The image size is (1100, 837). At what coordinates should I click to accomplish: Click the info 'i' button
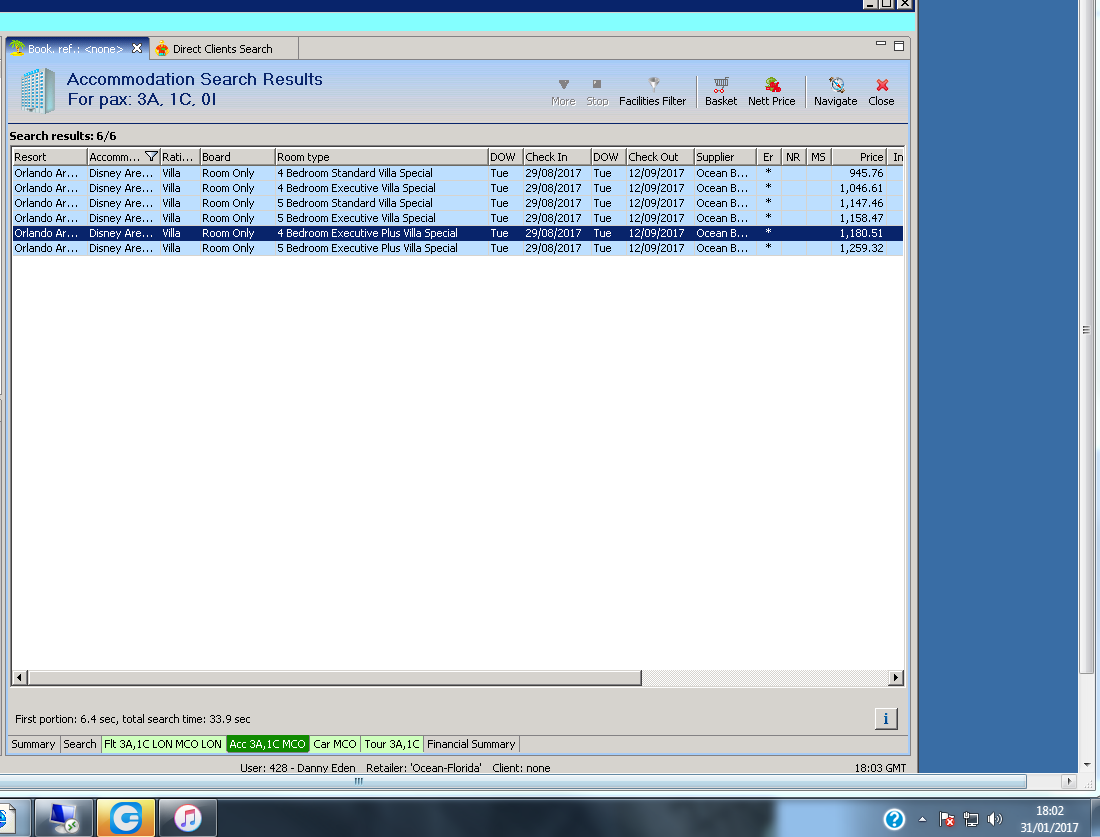tap(885, 718)
